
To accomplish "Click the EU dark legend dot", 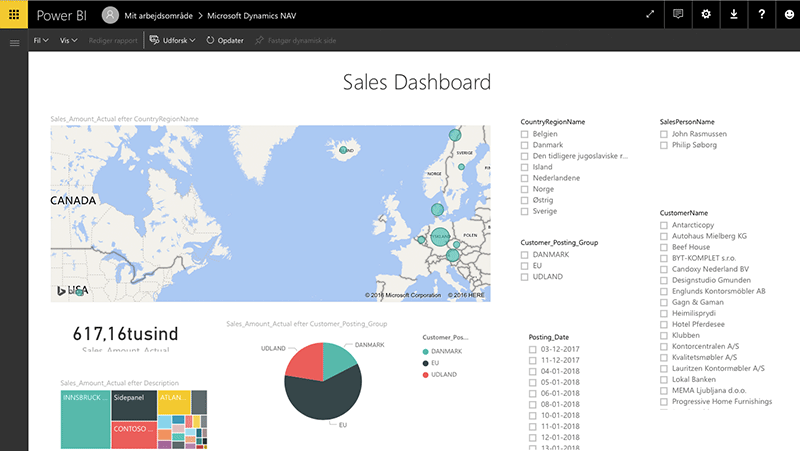I will [426, 363].
